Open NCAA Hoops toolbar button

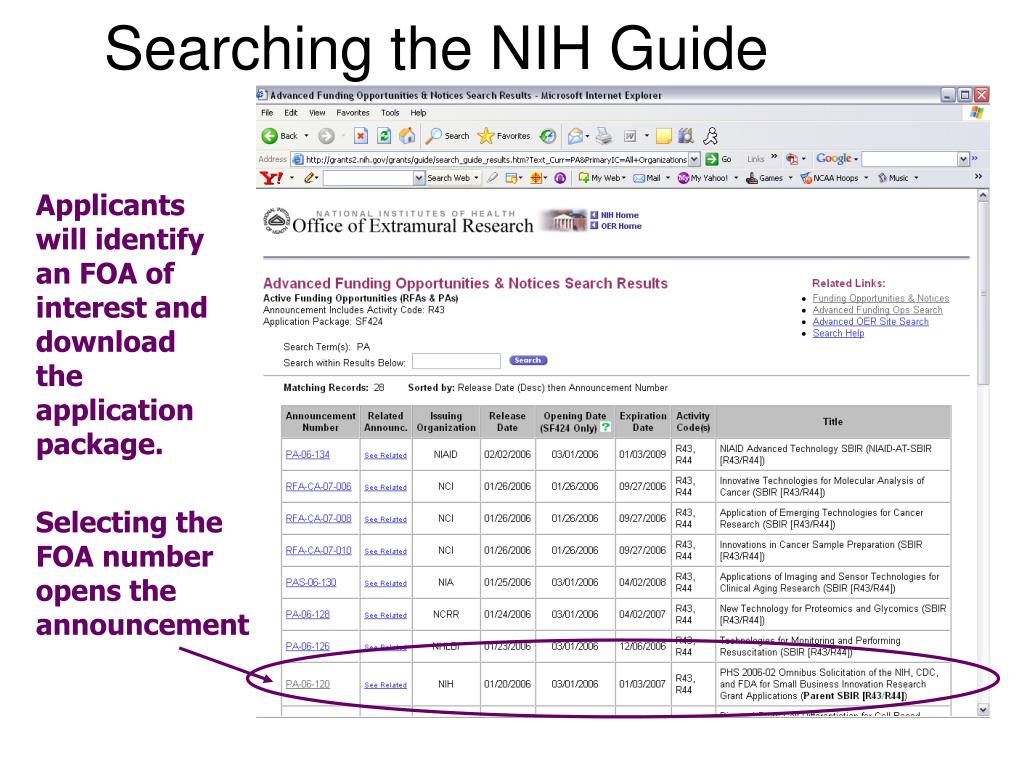[829, 178]
